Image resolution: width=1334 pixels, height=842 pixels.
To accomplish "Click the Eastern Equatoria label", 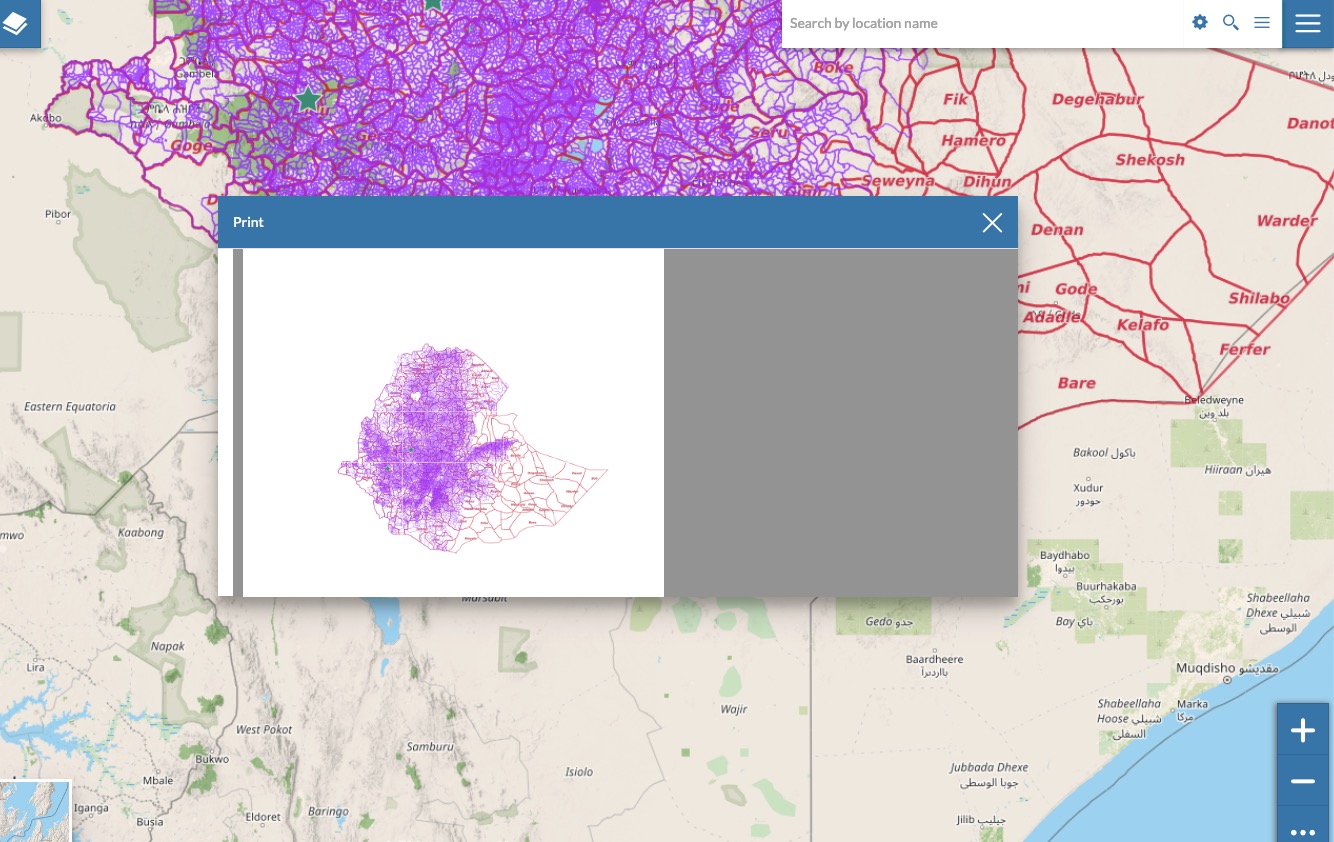I will coord(70,407).
